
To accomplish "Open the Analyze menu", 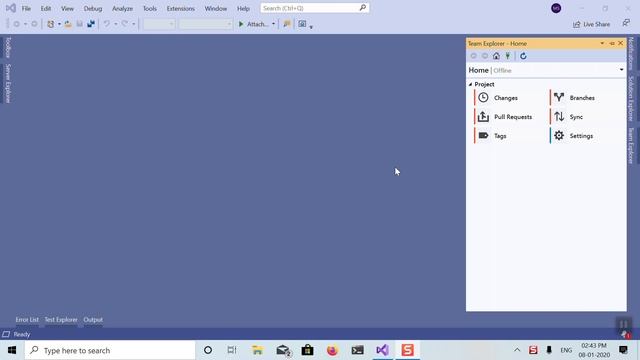I will click(122, 8).
